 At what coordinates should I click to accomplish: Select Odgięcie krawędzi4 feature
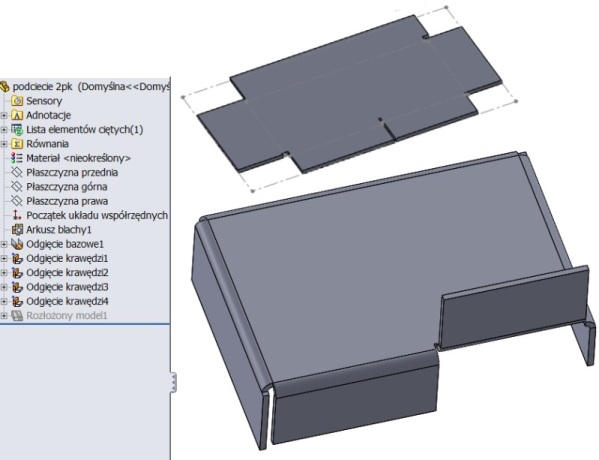coord(67,301)
